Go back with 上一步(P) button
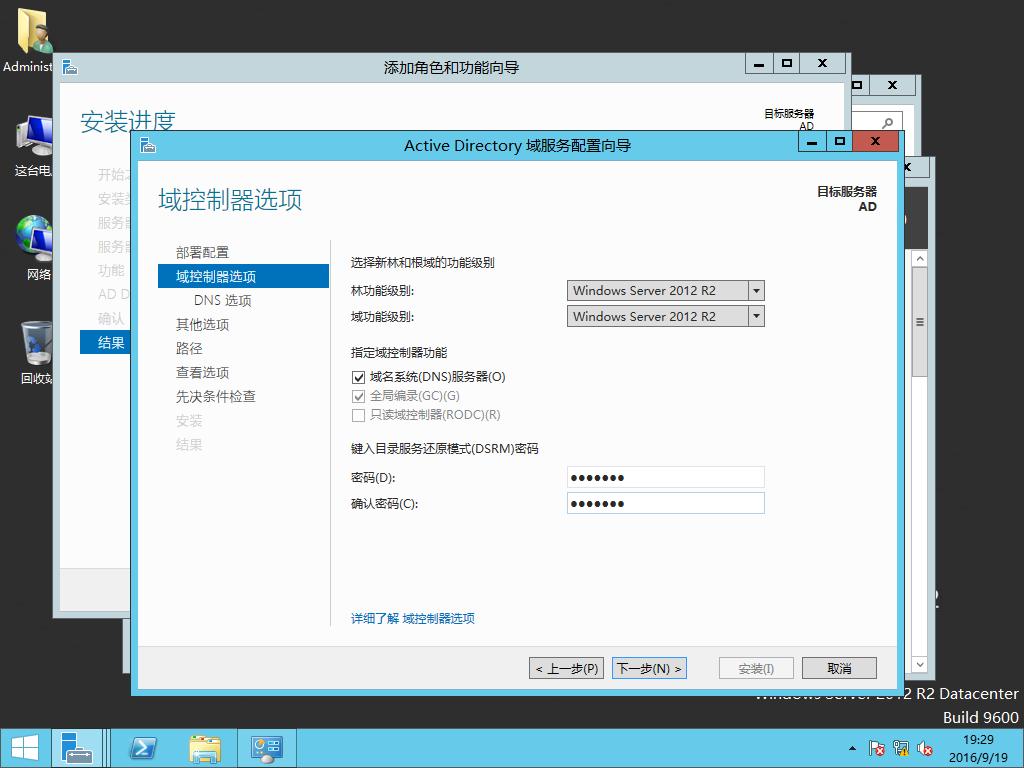Image resolution: width=1024 pixels, height=768 pixels. pos(566,668)
